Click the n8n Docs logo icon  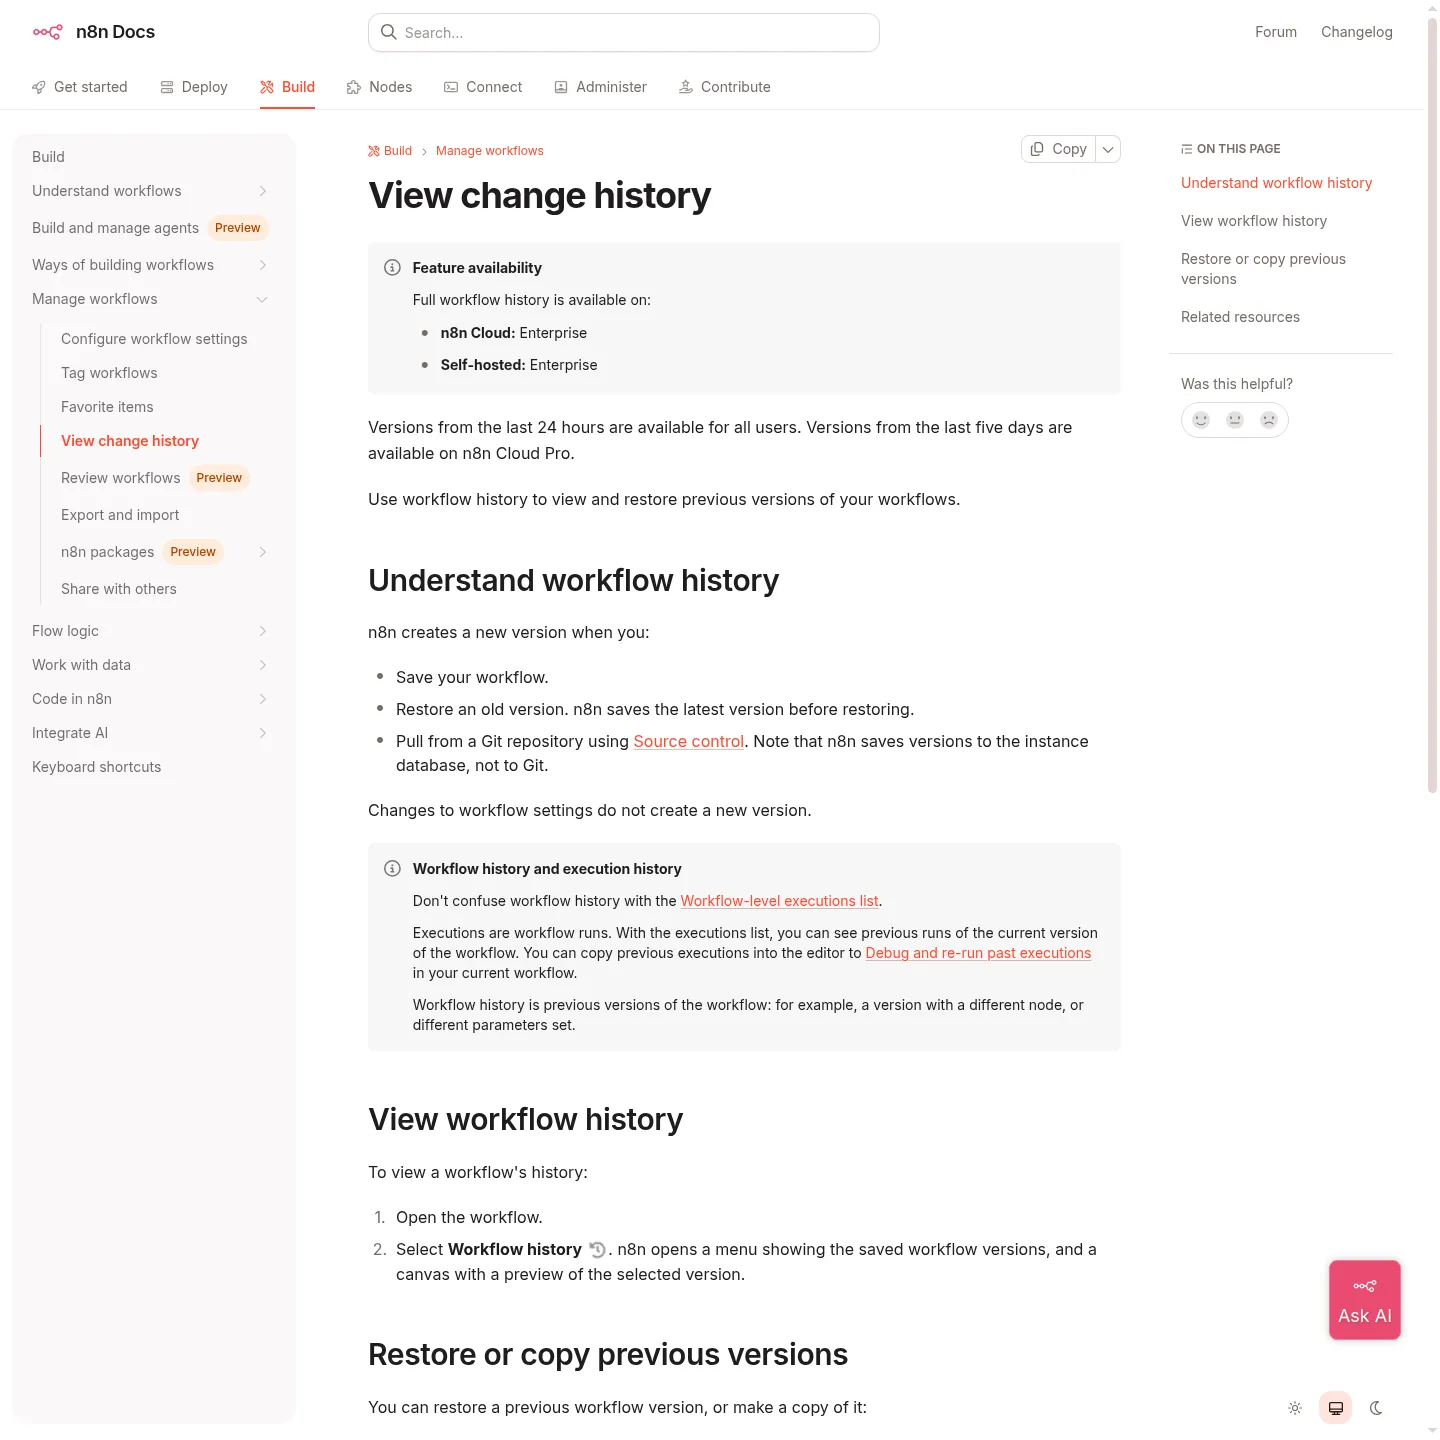[x=47, y=32]
